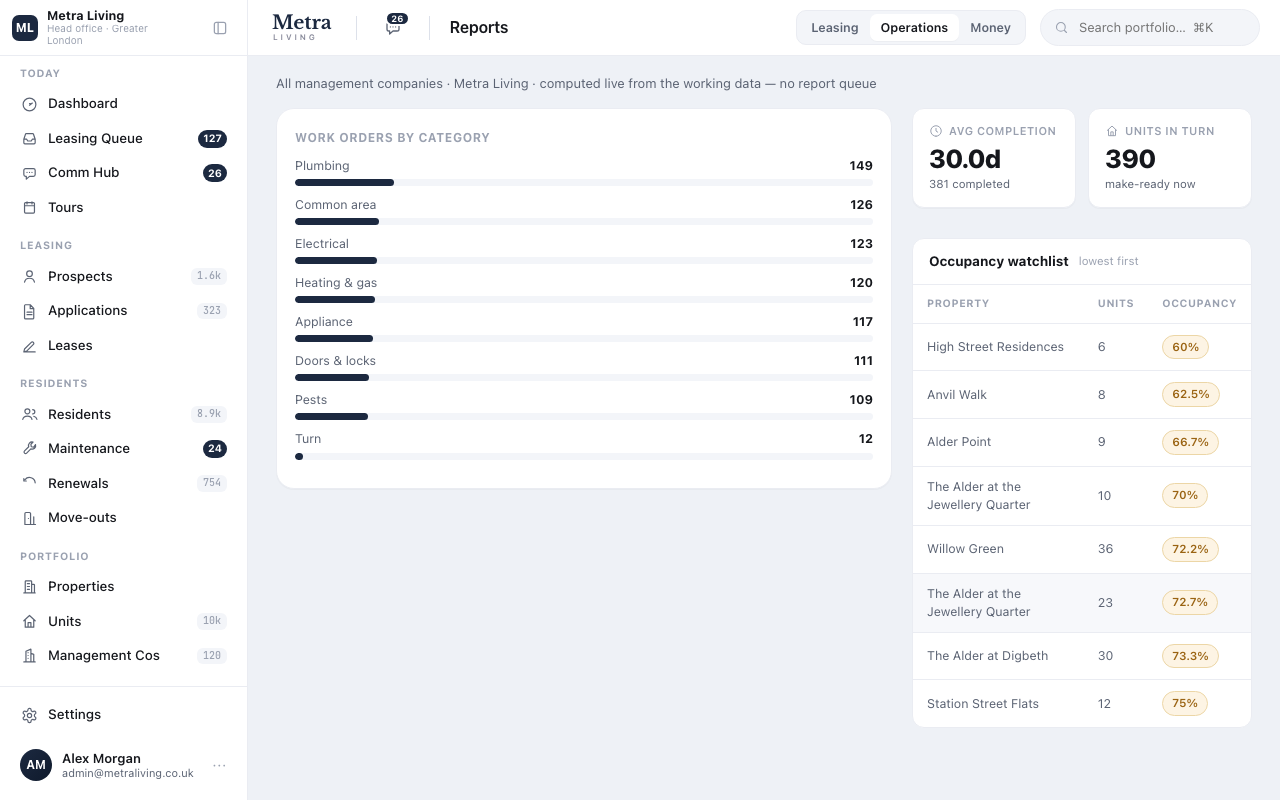
Task: Click the 70% occupancy badge
Action: tap(1185, 495)
